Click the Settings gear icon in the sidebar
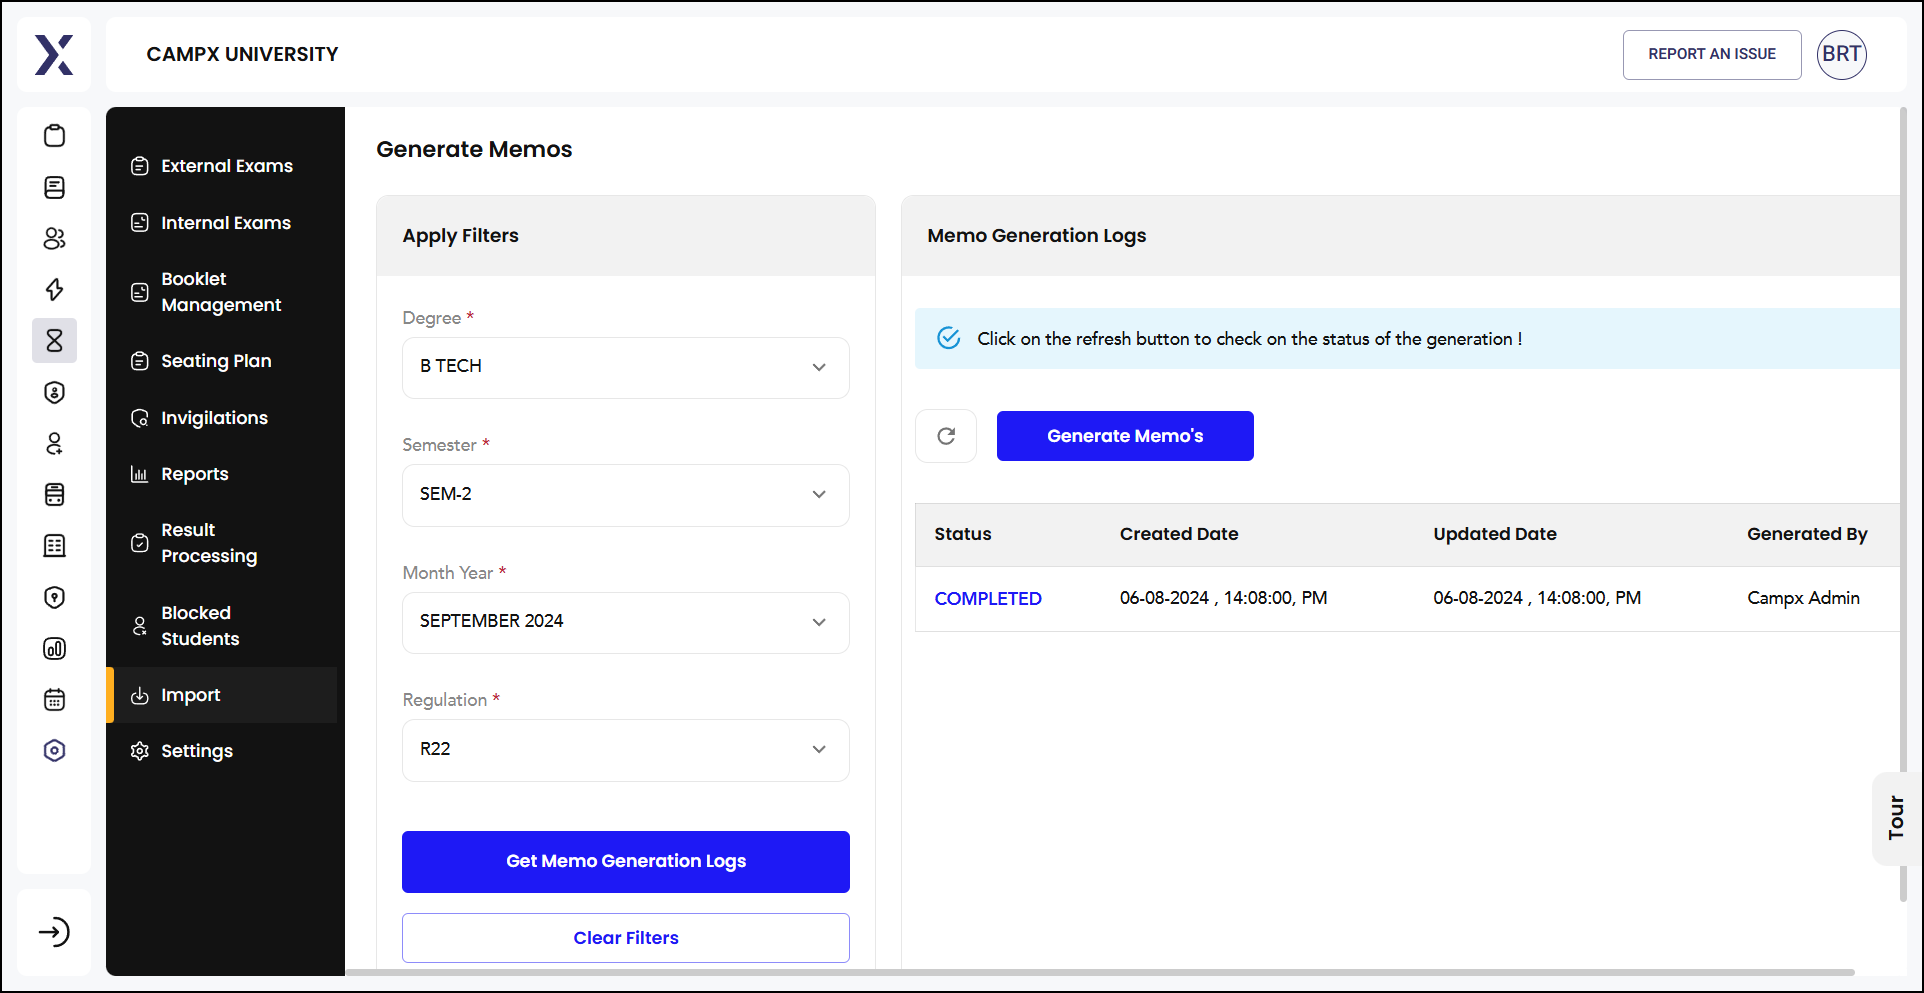 click(x=140, y=751)
